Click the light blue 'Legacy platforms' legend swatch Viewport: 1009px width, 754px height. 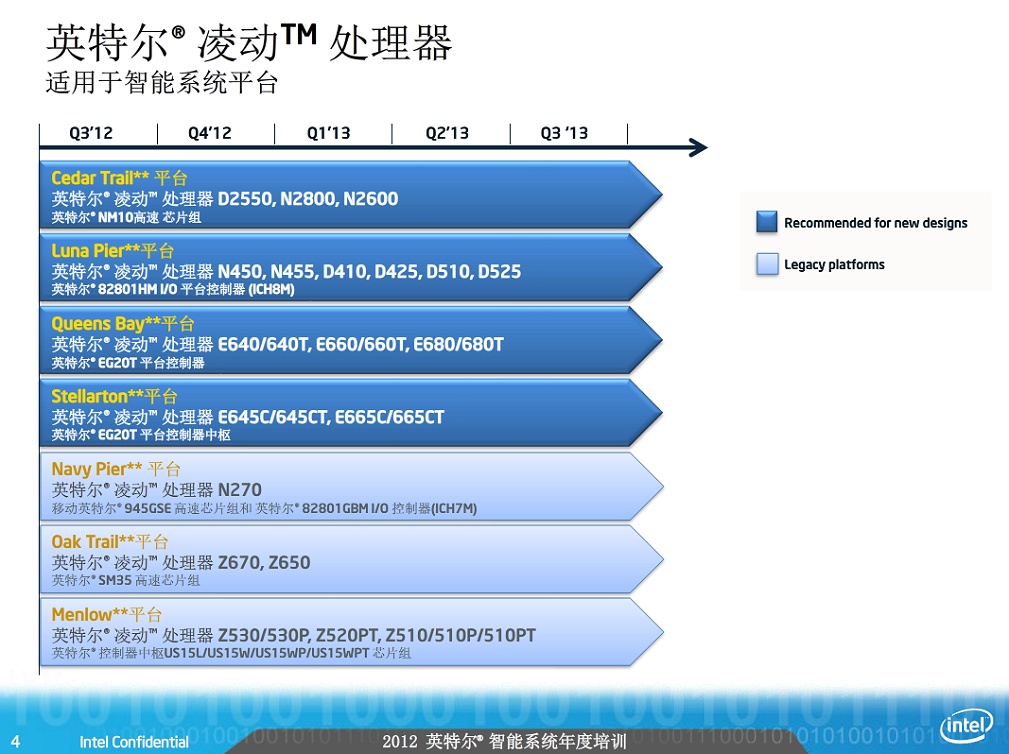point(767,265)
